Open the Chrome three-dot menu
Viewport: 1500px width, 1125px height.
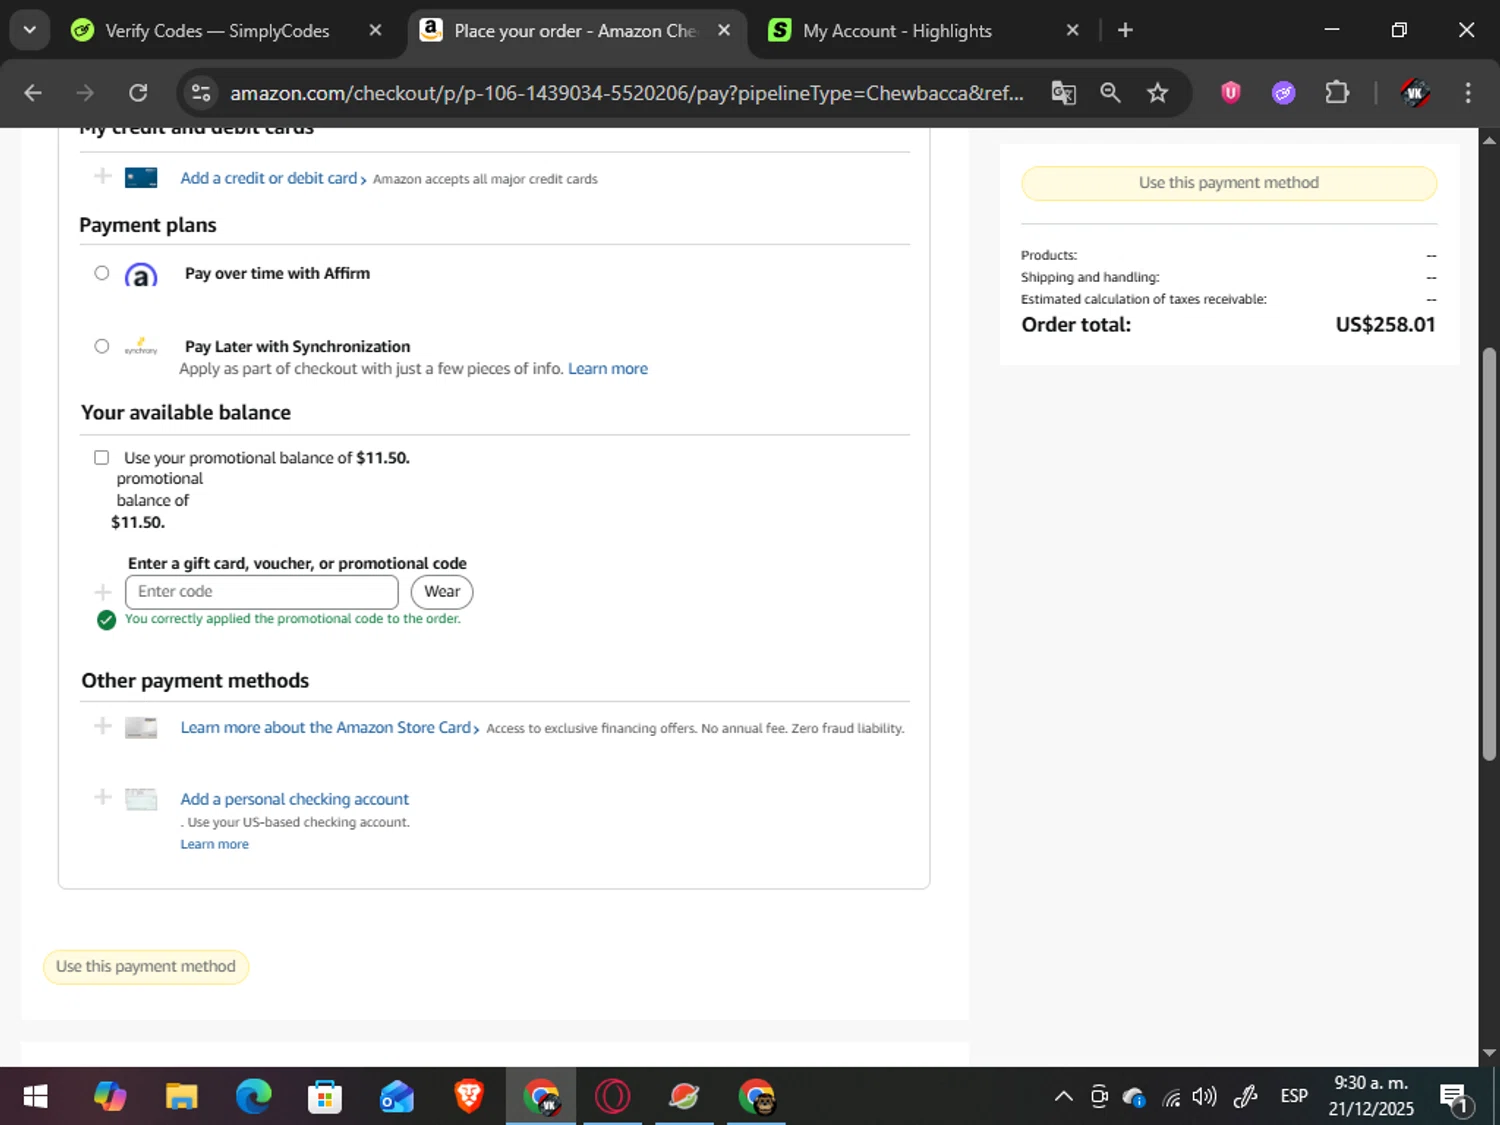[1468, 93]
